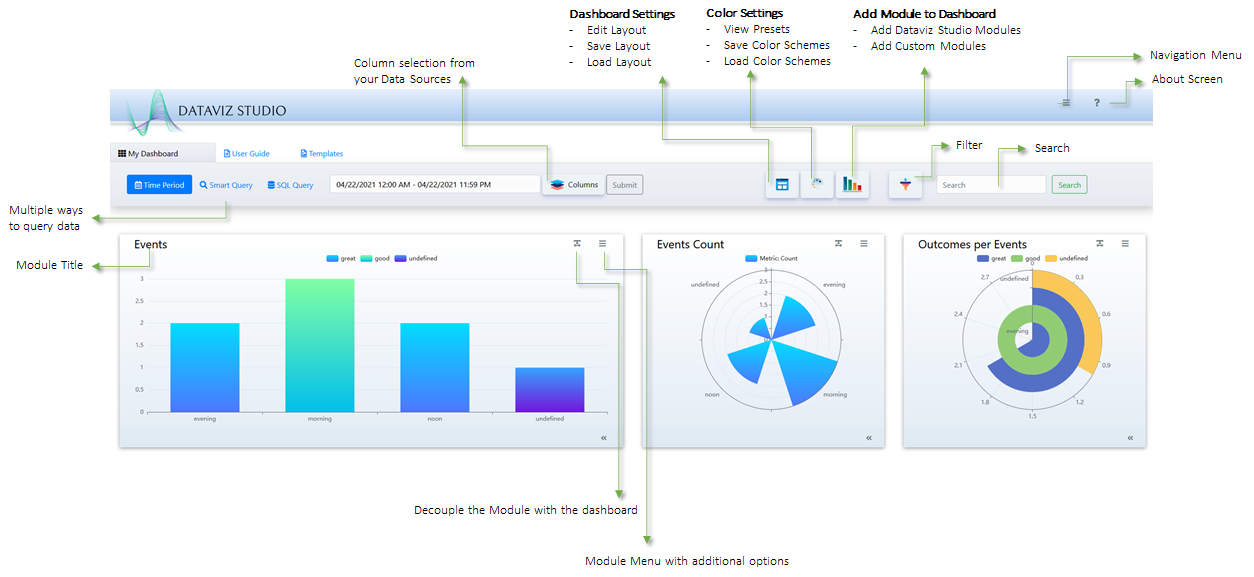This screenshot has width=1254, height=577.
Task: Click the tall morning bar in Events chart
Action: point(320,345)
